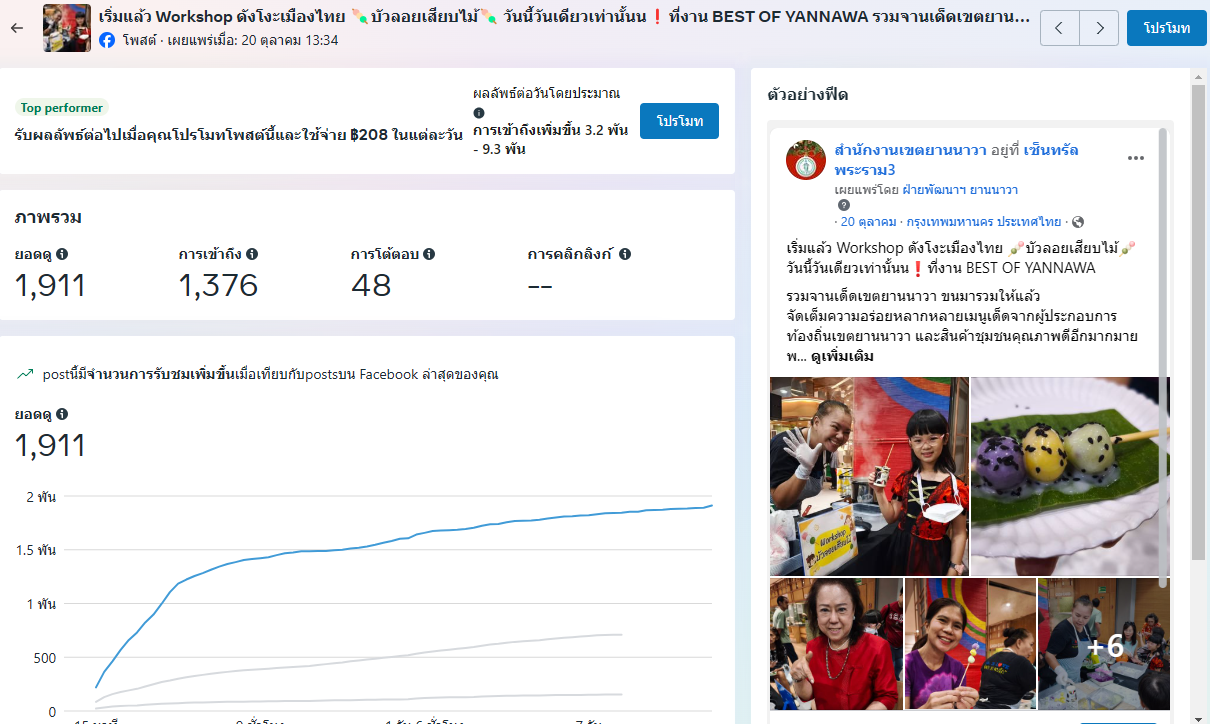Go to next post with right chevron

[1099, 28]
